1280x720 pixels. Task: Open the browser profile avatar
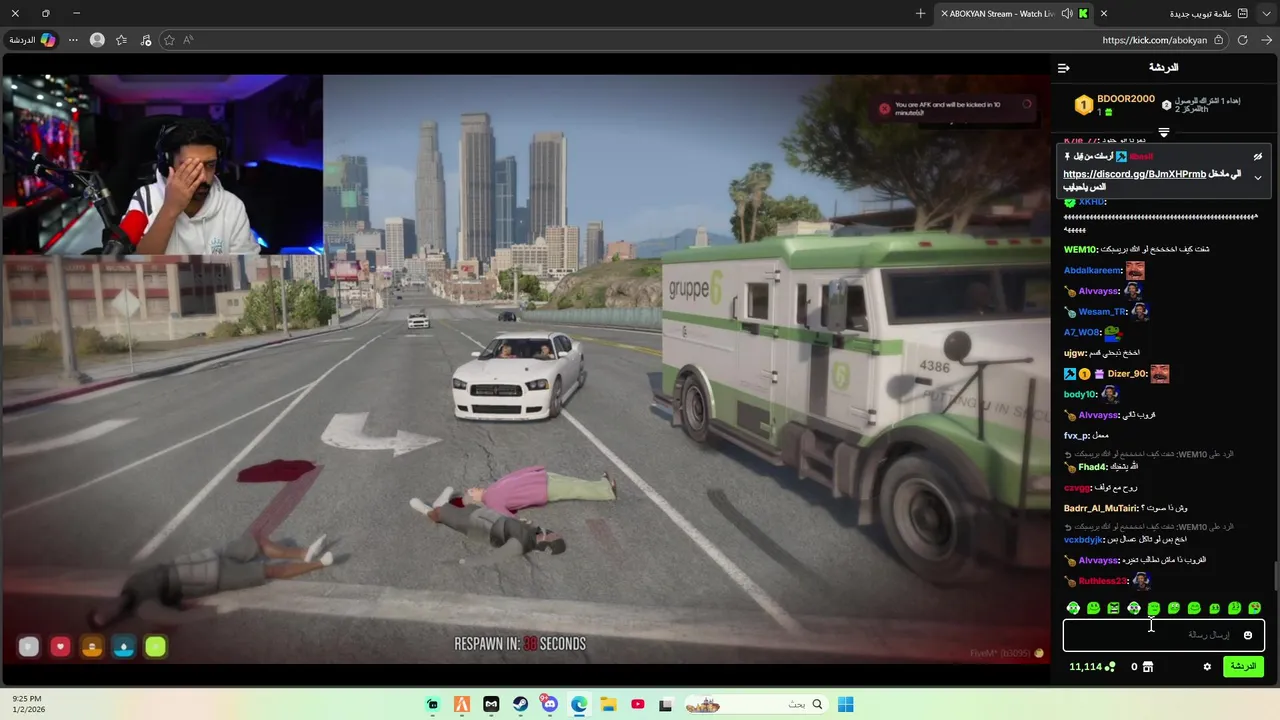click(x=97, y=40)
